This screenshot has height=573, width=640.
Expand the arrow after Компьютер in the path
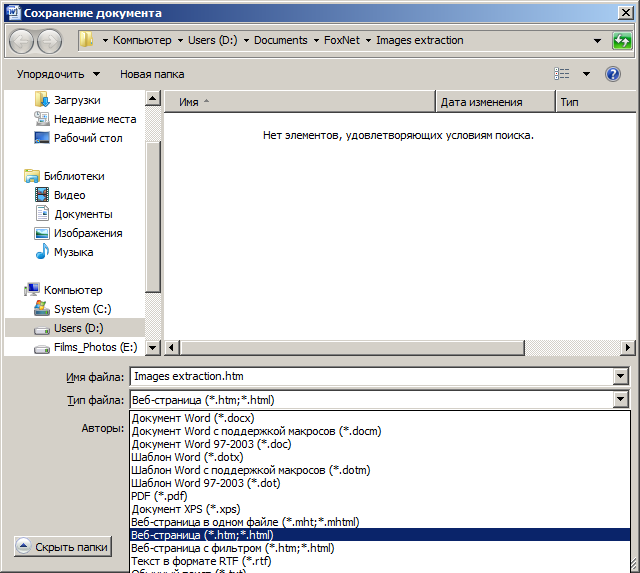coord(180,40)
